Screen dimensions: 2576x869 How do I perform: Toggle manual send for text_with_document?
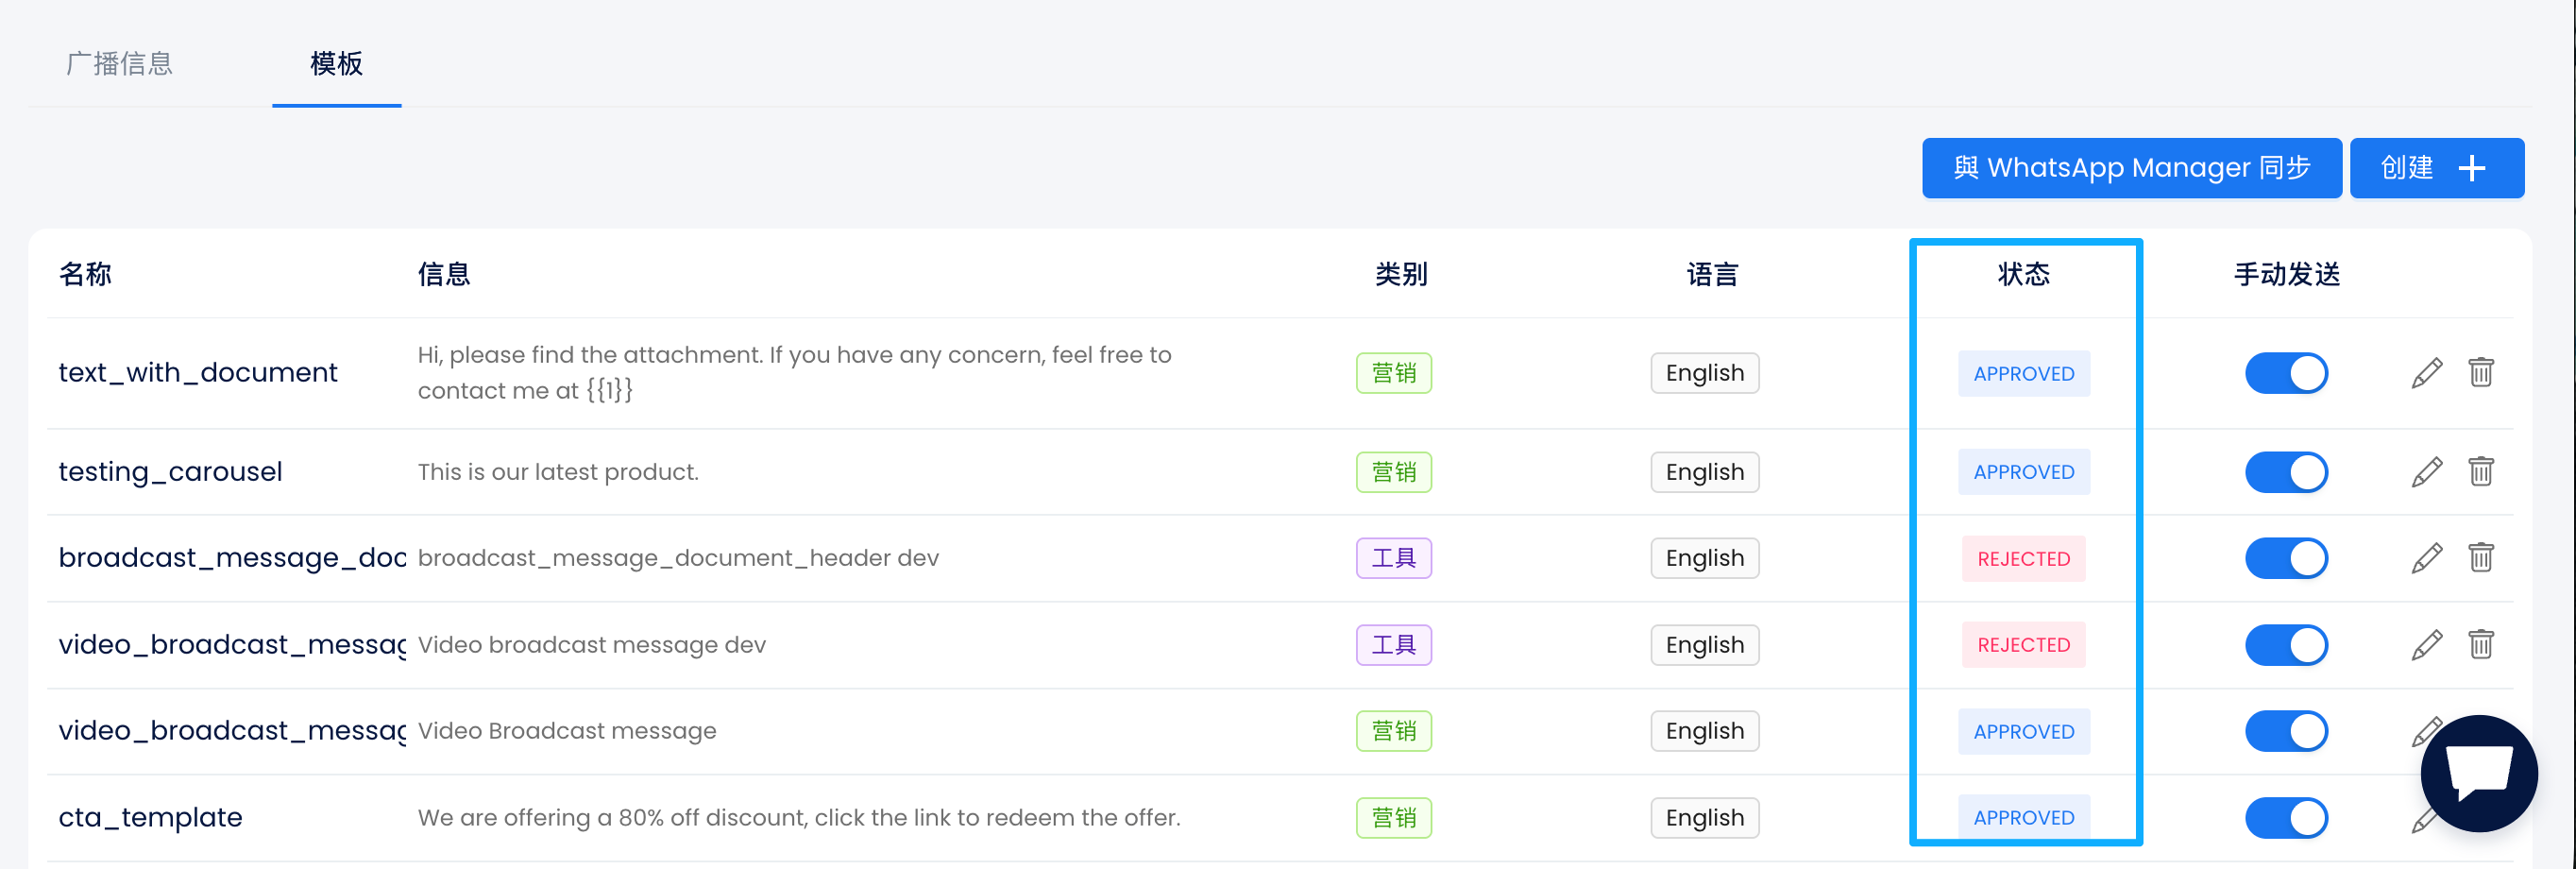pyautogui.click(x=2286, y=373)
